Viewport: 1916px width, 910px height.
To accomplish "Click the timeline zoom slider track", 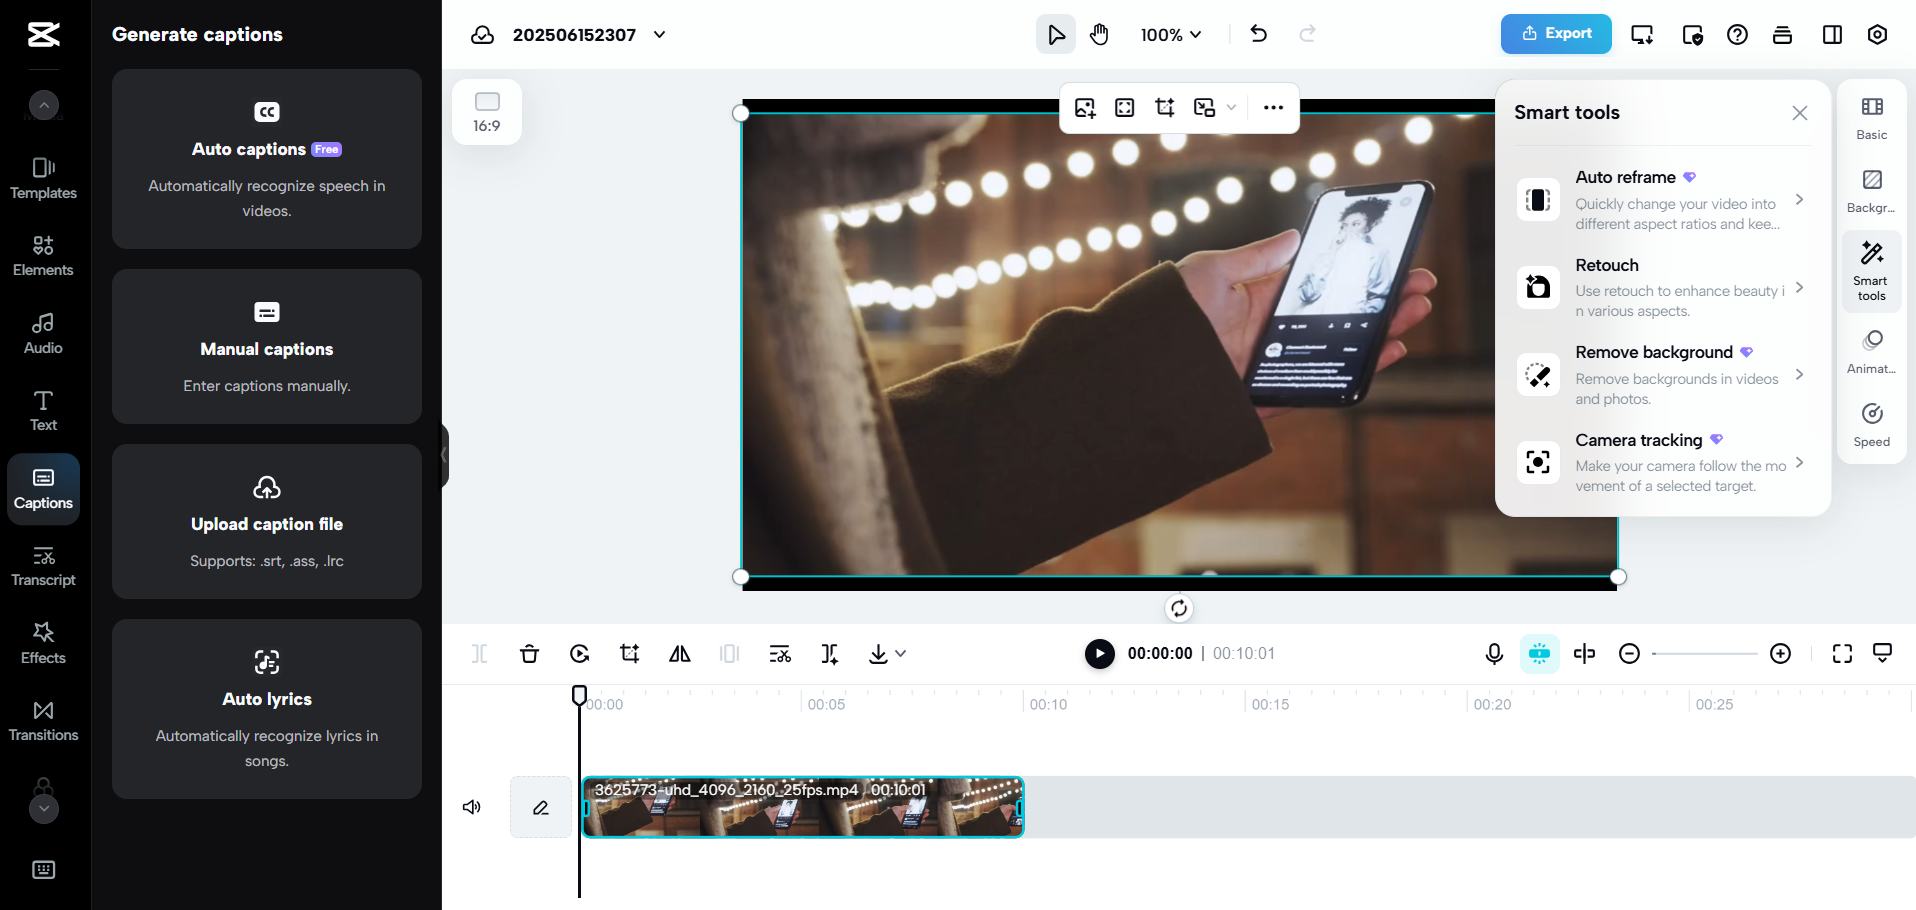I will 1705,654.
